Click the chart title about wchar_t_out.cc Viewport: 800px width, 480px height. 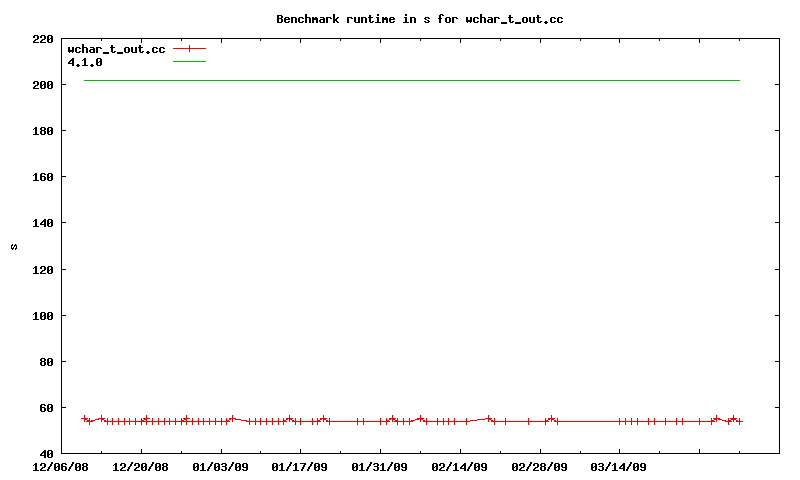(412, 19)
